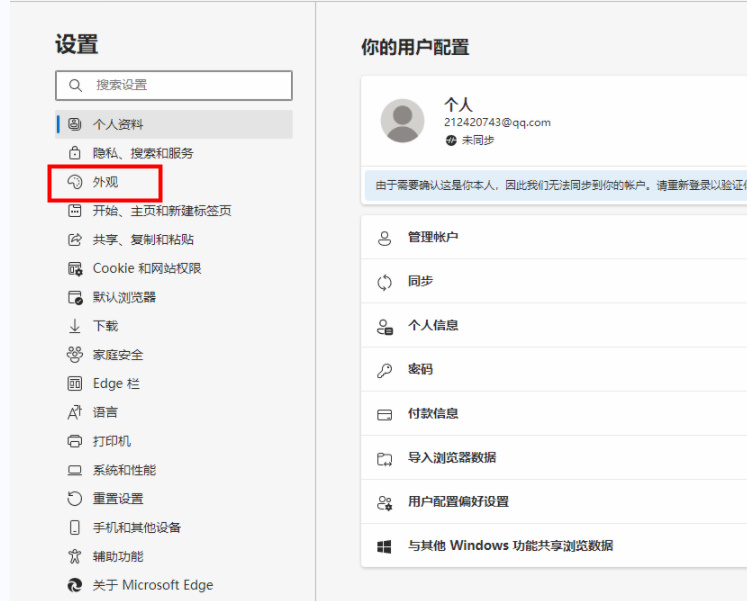This screenshot has height=601, width=747.
Task: Click the 家庭安全 family icon
Action: tap(74, 355)
